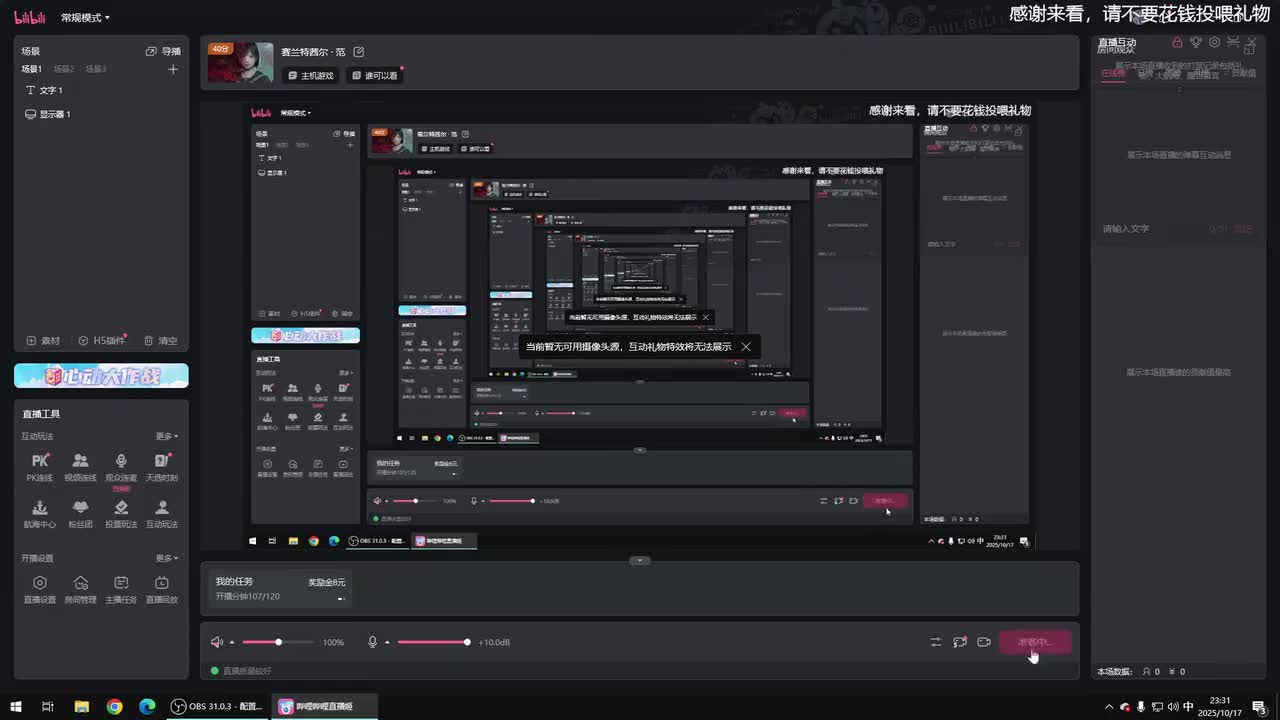The height and width of the screenshot is (720, 1280).
Task: Click the screen share icon in bottom bar
Action: click(960, 642)
